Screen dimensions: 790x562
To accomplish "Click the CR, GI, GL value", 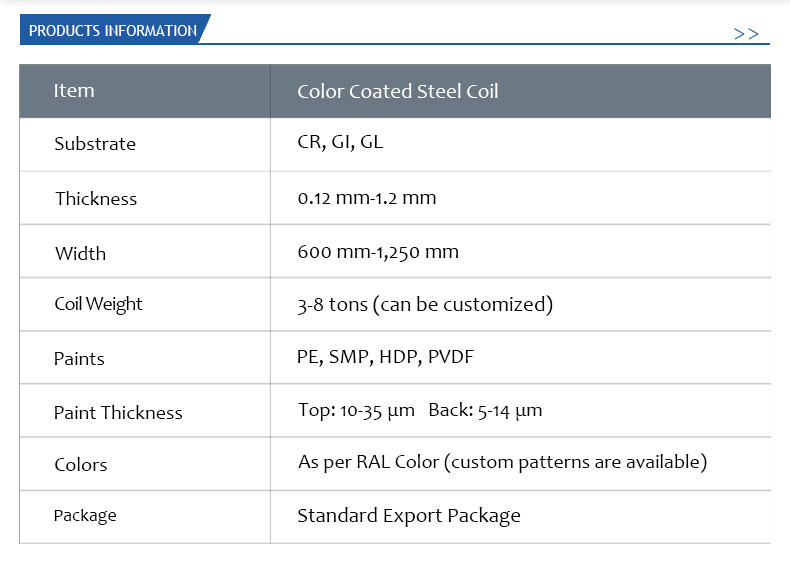I will point(340,142).
